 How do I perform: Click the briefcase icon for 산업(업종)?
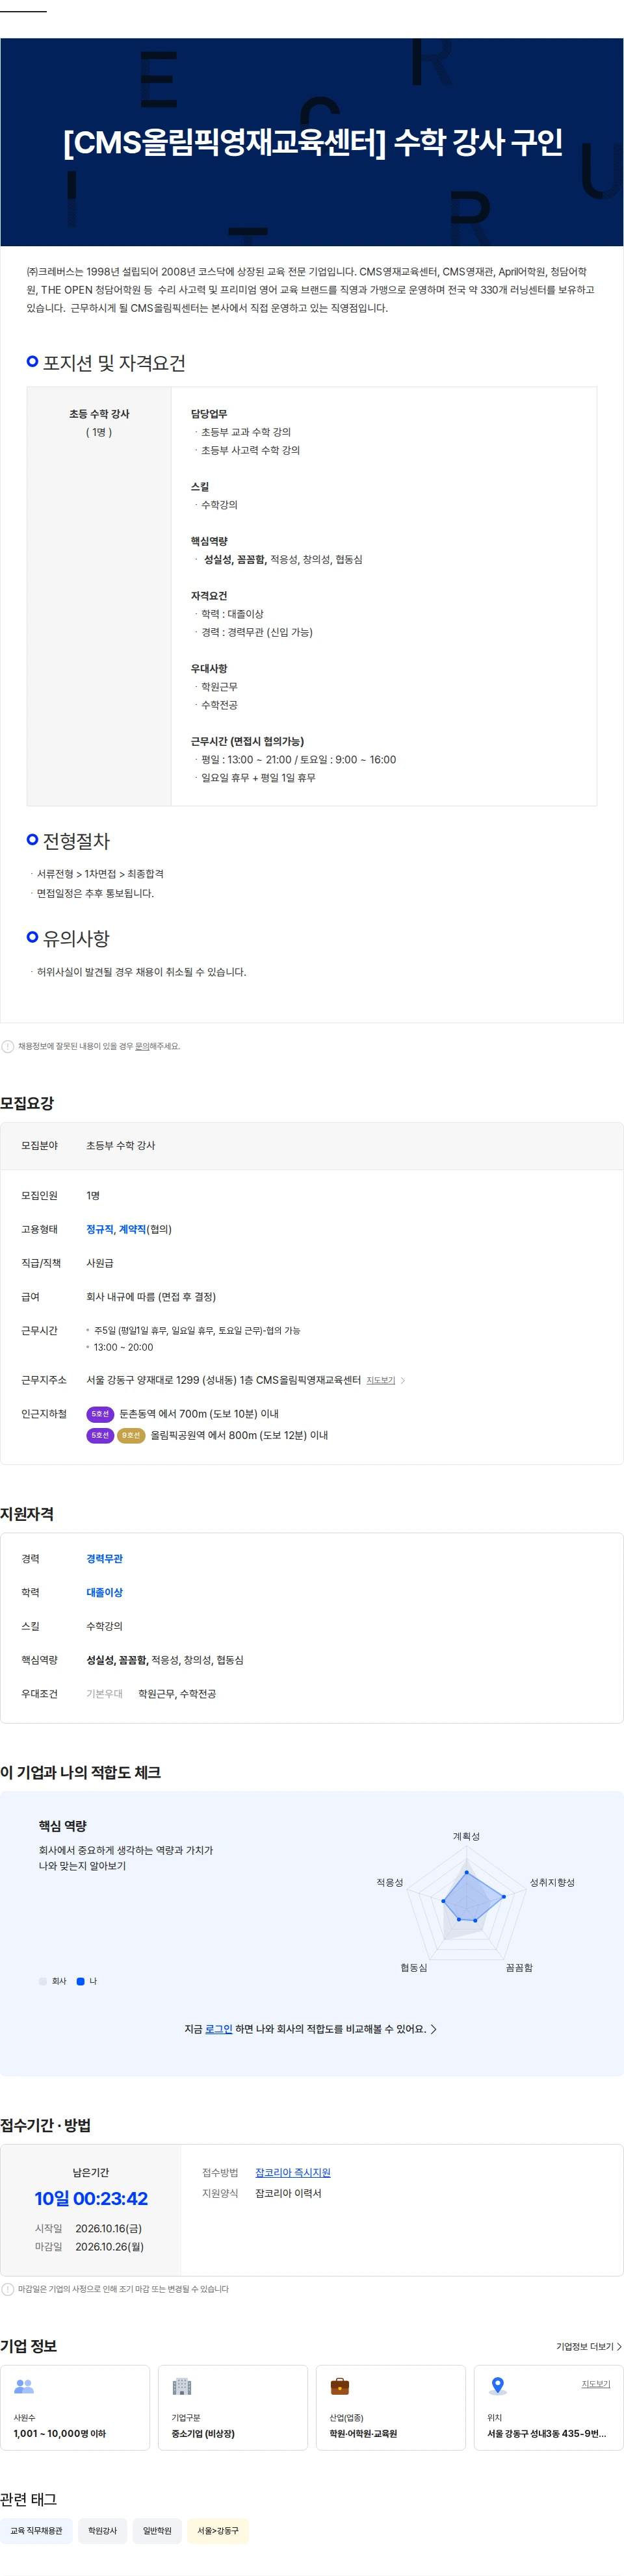(340, 2386)
